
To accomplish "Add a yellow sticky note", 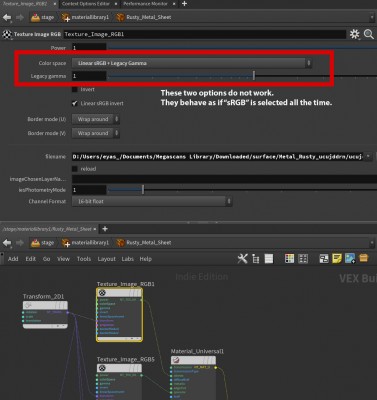I will pyautogui.click(x=337, y=259).
